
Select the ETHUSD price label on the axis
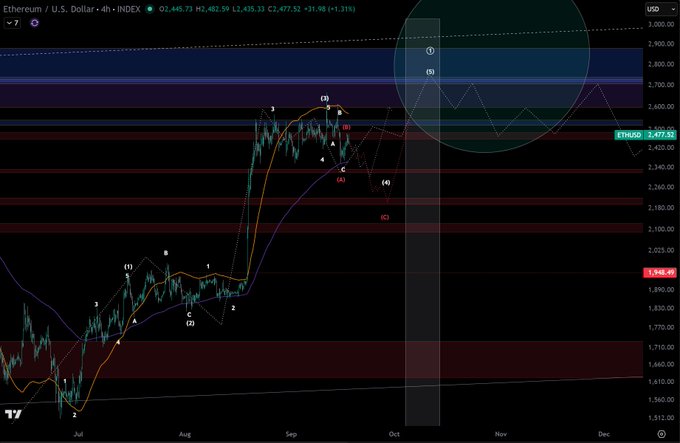(x=629, y=135)
